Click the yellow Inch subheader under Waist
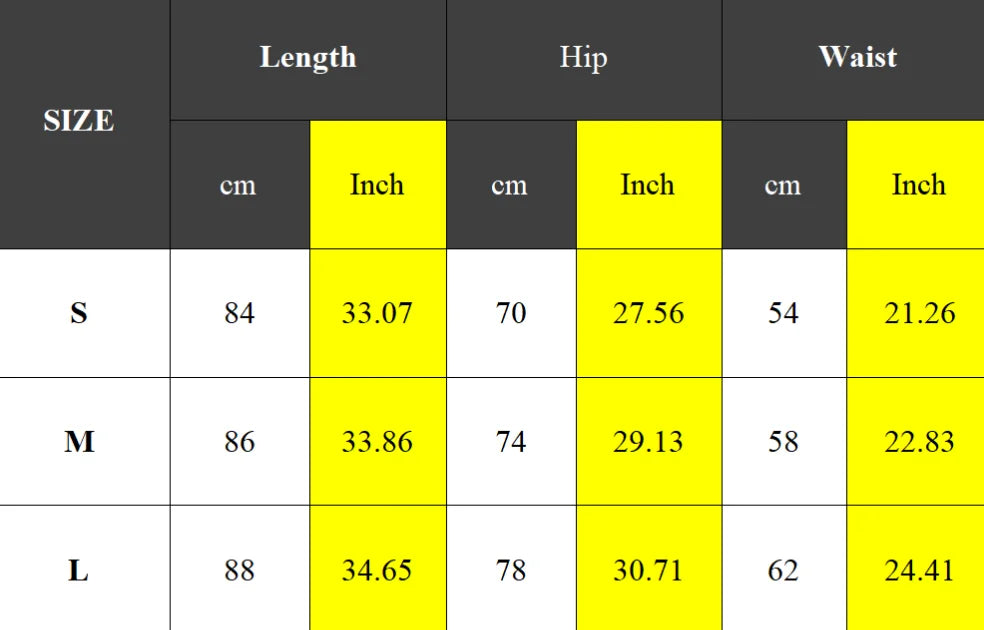This screenshot has height=630, width=984. click(x=918, y=185)
